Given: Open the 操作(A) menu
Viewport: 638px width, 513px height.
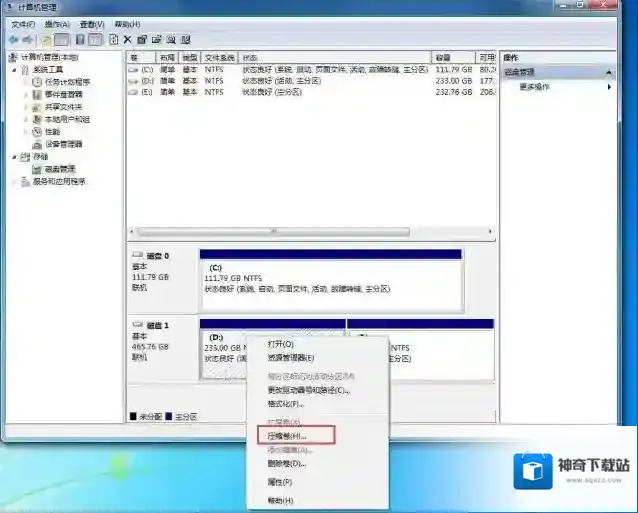Looking at the screenshot, I should 59,23.
